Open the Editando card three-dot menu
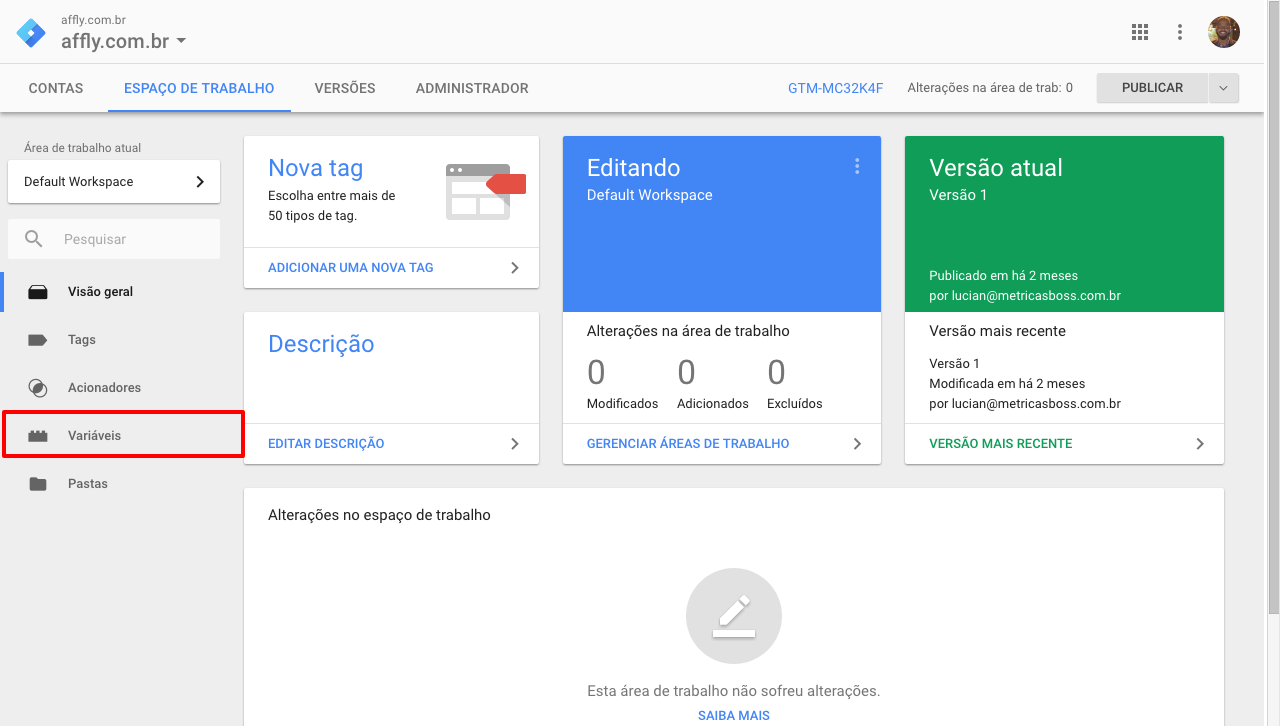 pyautogui.click(x=857, y=167)
